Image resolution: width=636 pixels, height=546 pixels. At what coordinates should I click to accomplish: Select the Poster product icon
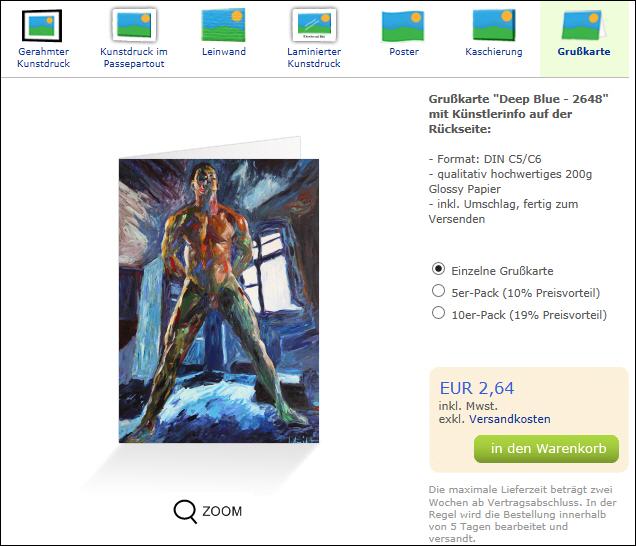(403, 26)
